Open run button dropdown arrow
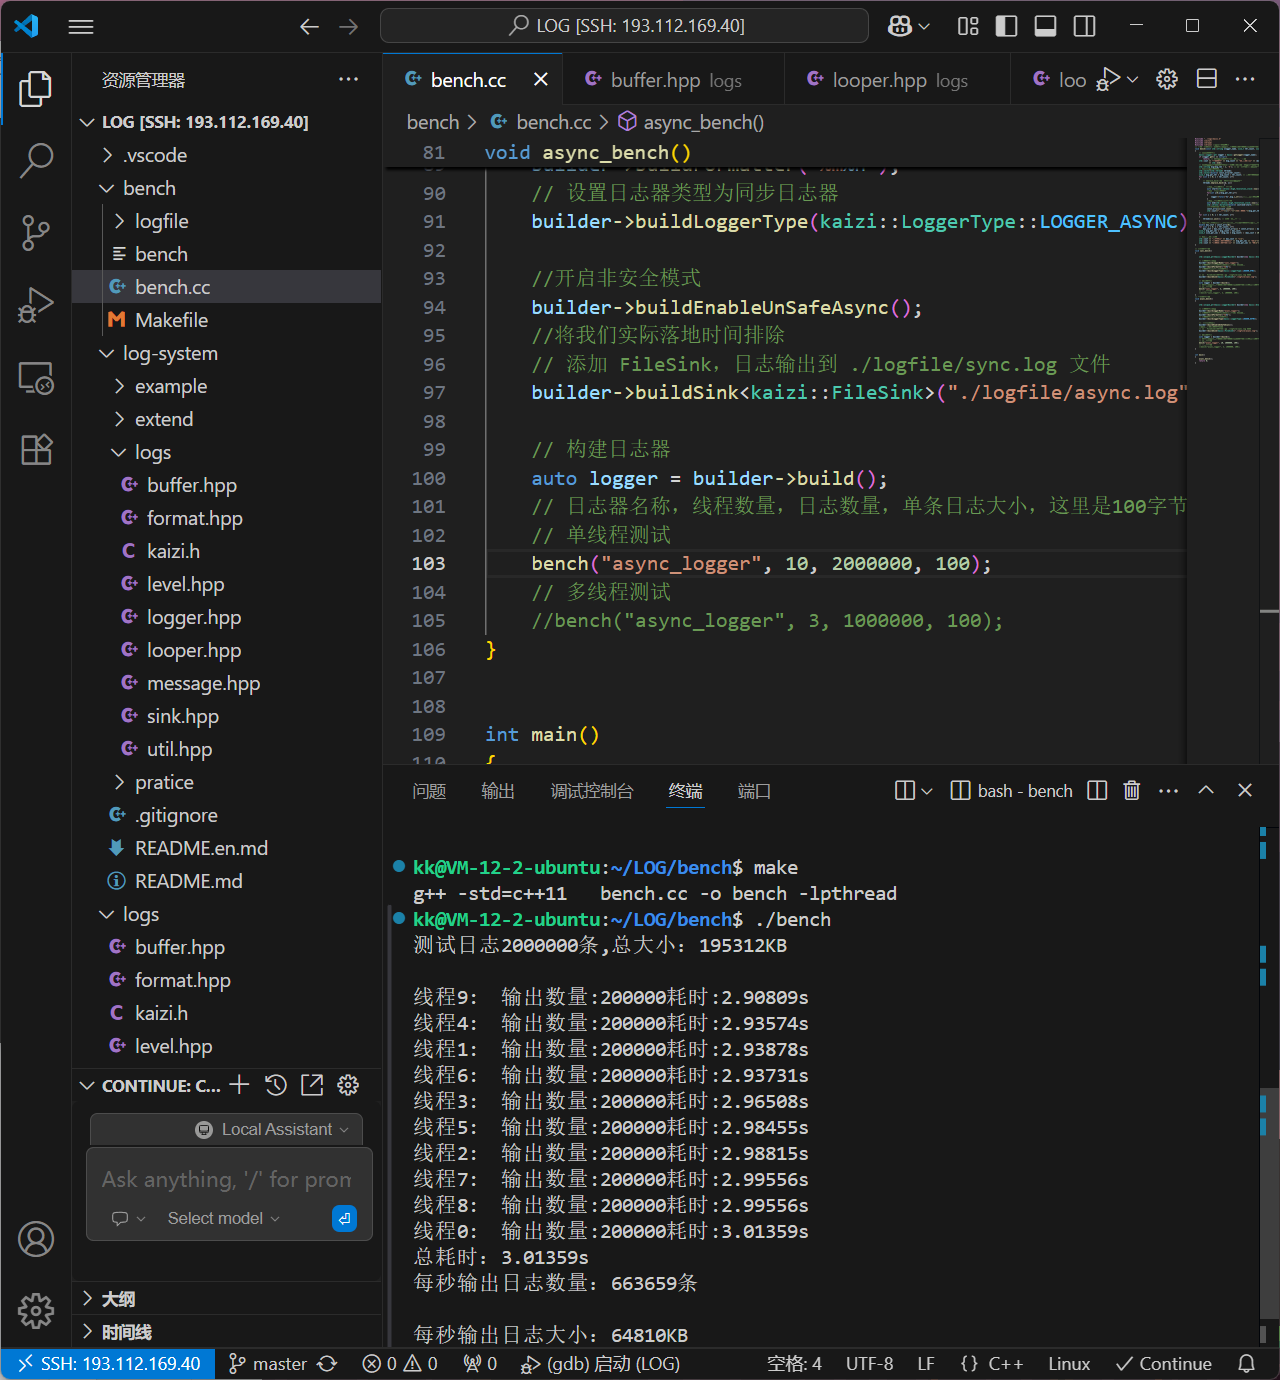This screenshot has width=1280, height=1380. [1132, 79]
